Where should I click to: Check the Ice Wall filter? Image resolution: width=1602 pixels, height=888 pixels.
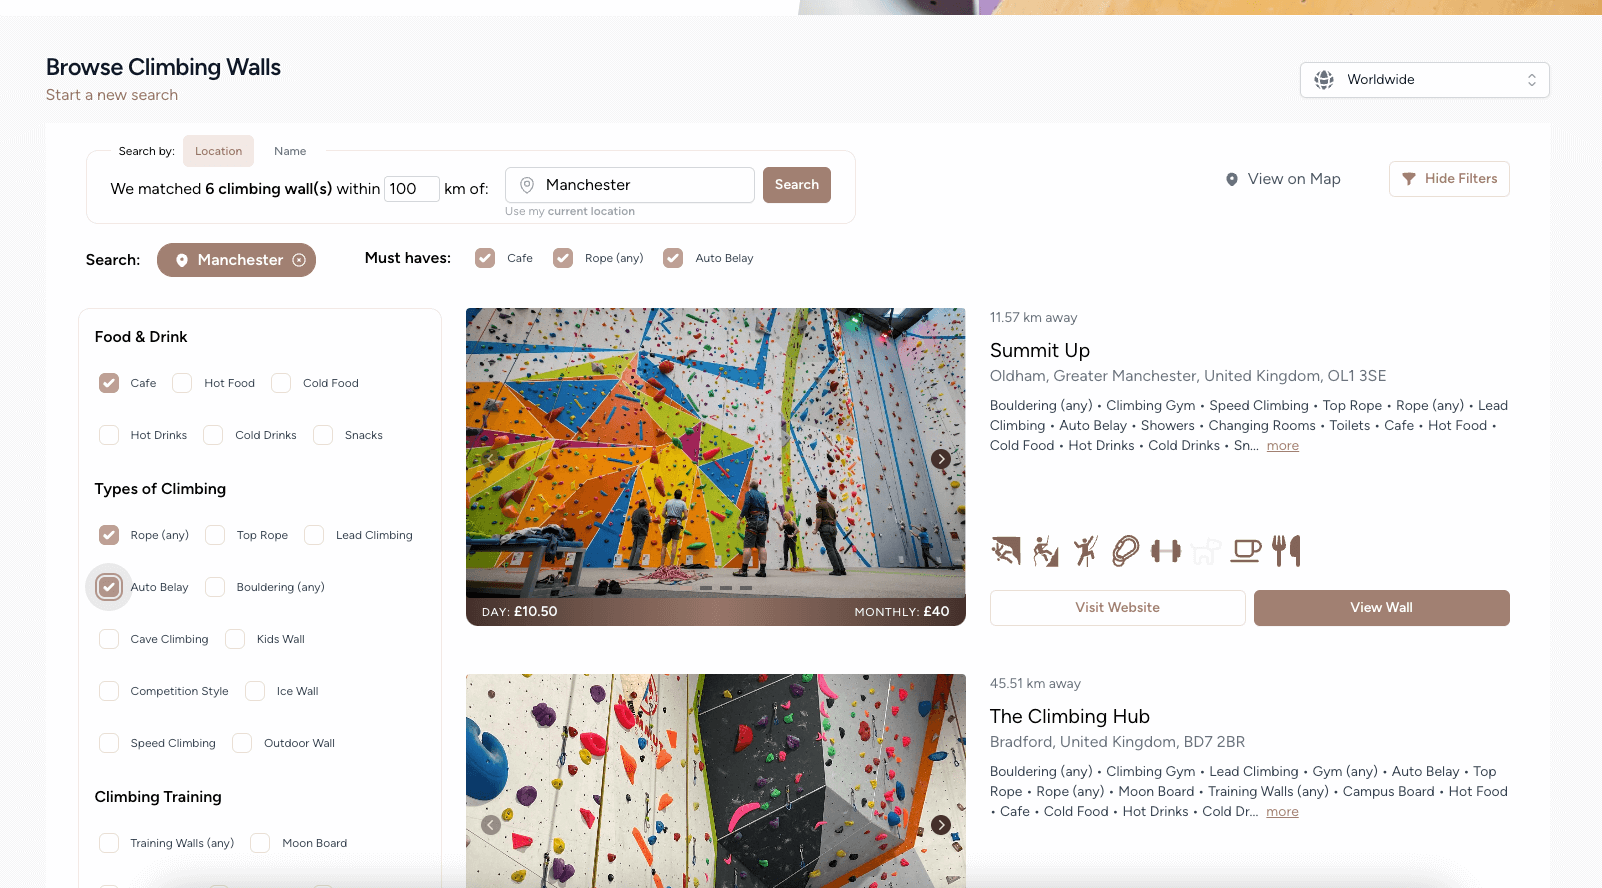[x=255, y=691]
